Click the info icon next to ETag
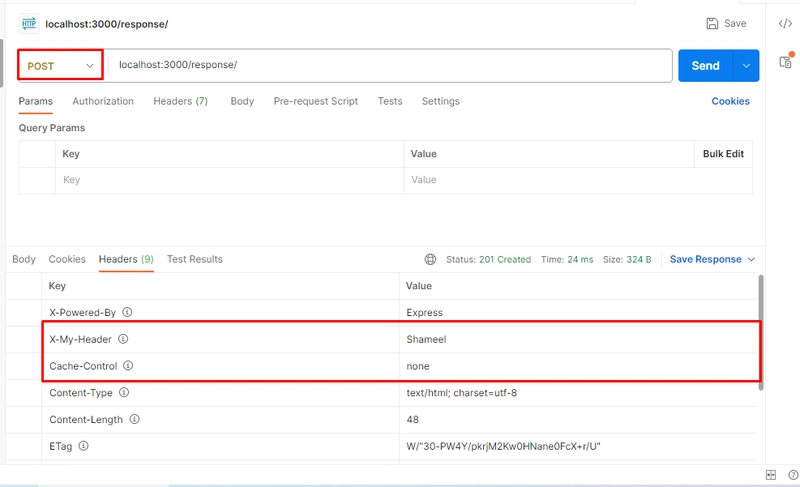 click(x=83, y=446)
